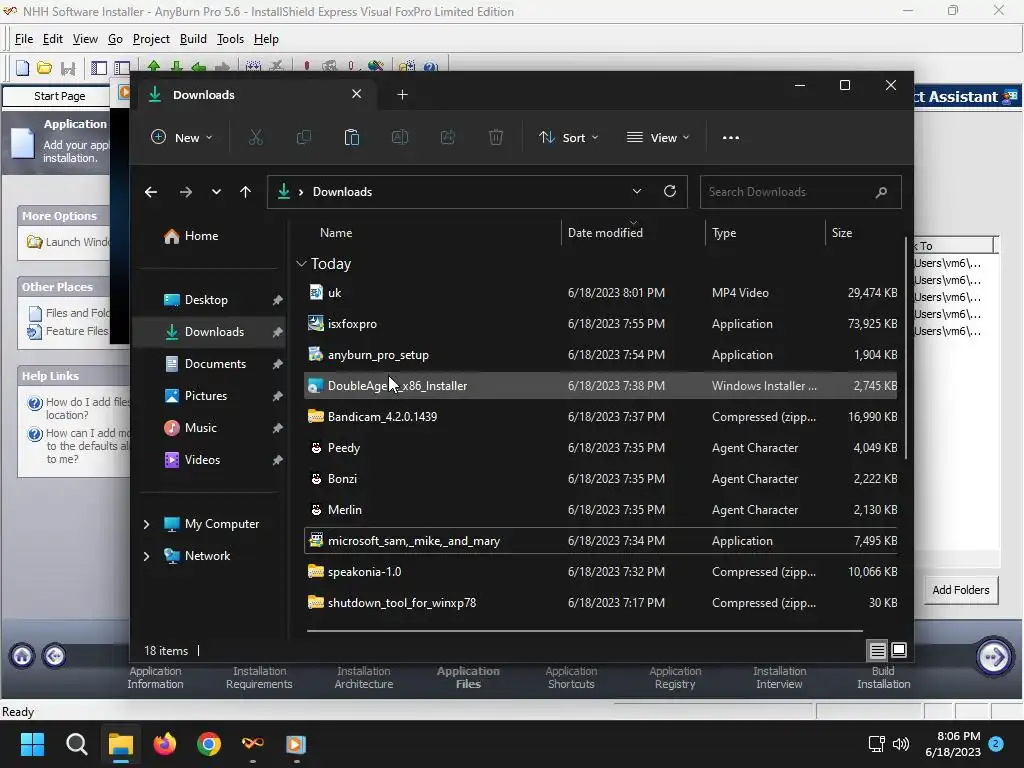Click the InstallShield previous-page round arrow button
Image resolution: width=1024 pixels, height=768 pixels.
click(54, 655)
